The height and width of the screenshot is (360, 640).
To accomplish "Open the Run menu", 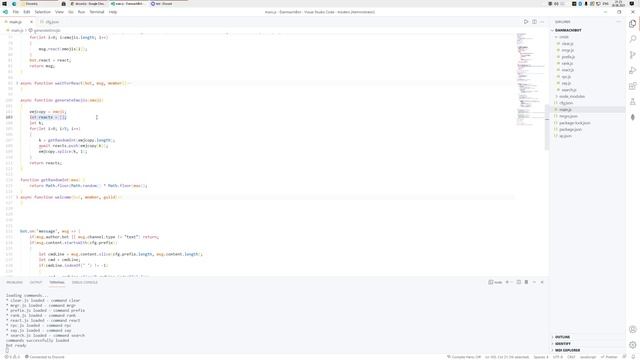I will pos(81,12).
